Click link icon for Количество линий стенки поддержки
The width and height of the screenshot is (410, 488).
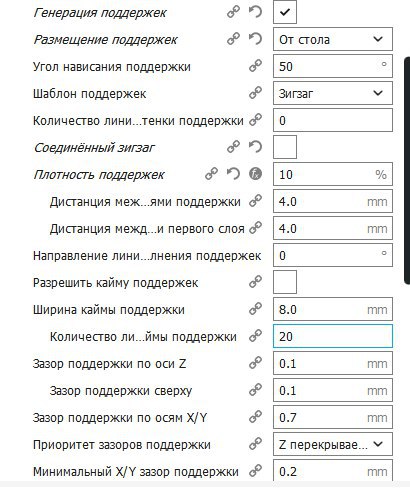point(255,120)
